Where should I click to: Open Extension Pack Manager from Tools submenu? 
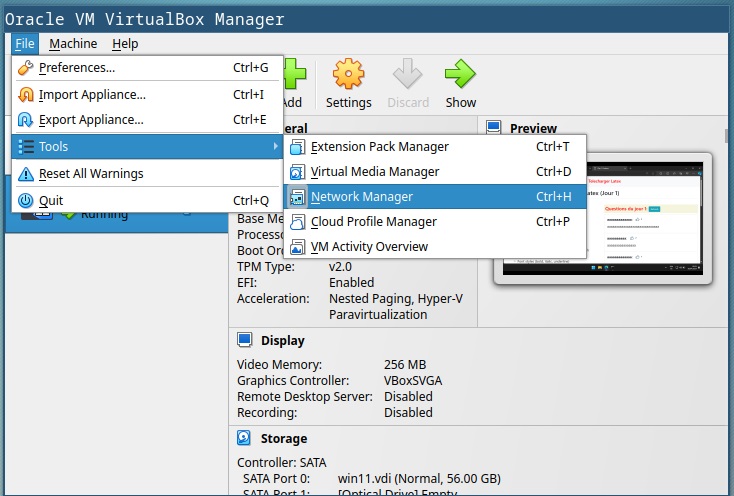point(435,147)
